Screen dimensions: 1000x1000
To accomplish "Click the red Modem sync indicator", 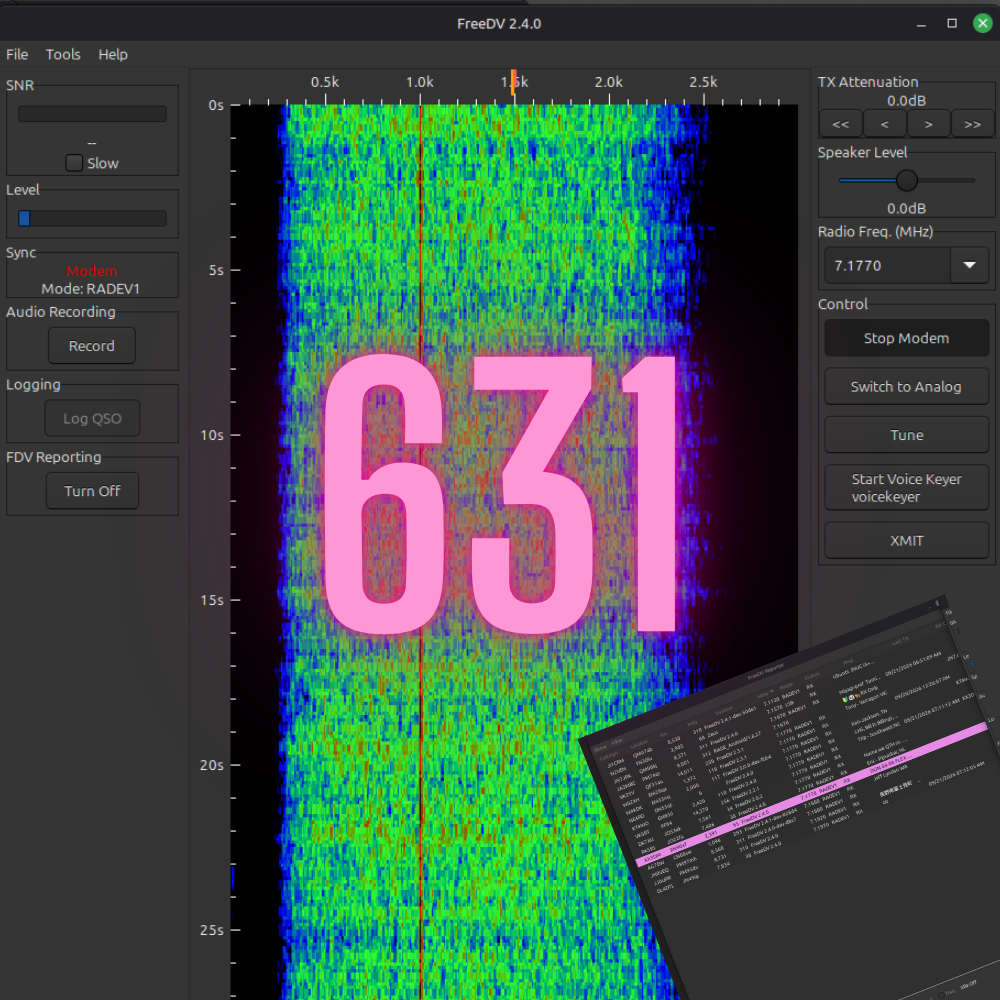I will click(91, 271).
